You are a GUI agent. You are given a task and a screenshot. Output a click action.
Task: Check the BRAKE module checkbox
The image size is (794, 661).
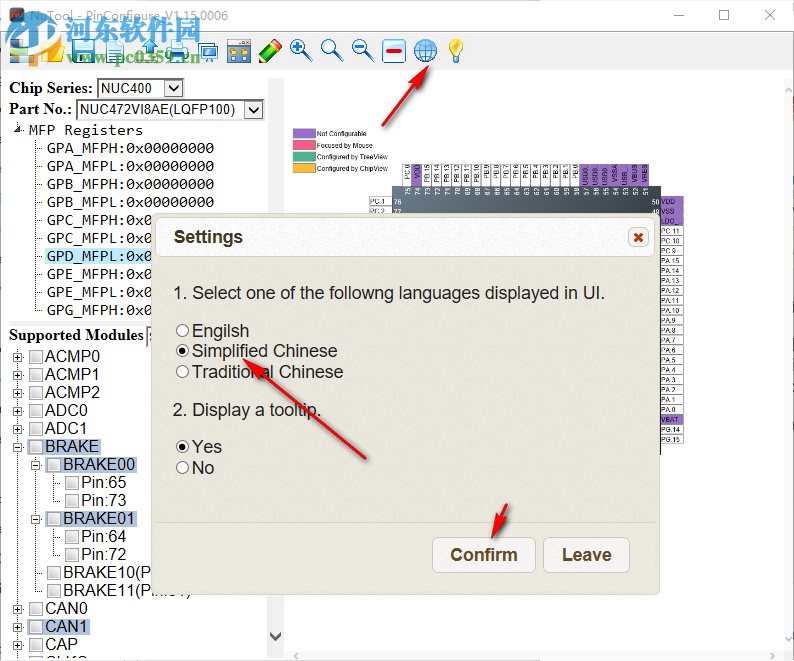point(36,447)
